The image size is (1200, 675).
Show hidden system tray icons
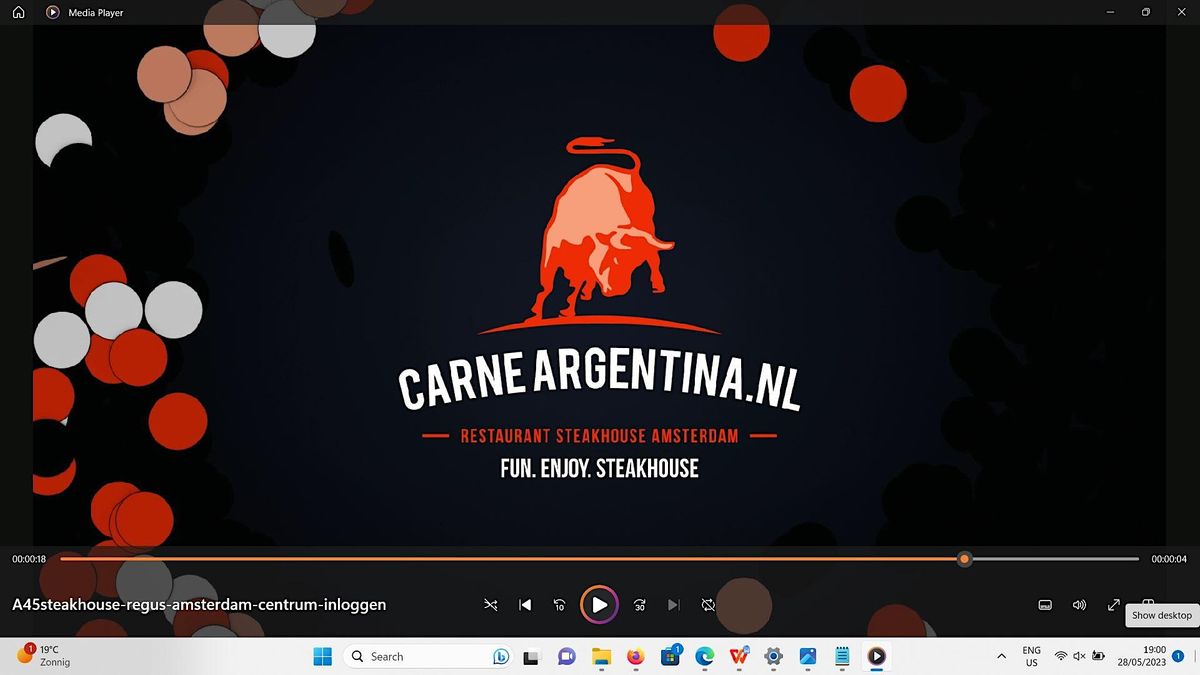pyautogui.click(x=1001, y=656)
